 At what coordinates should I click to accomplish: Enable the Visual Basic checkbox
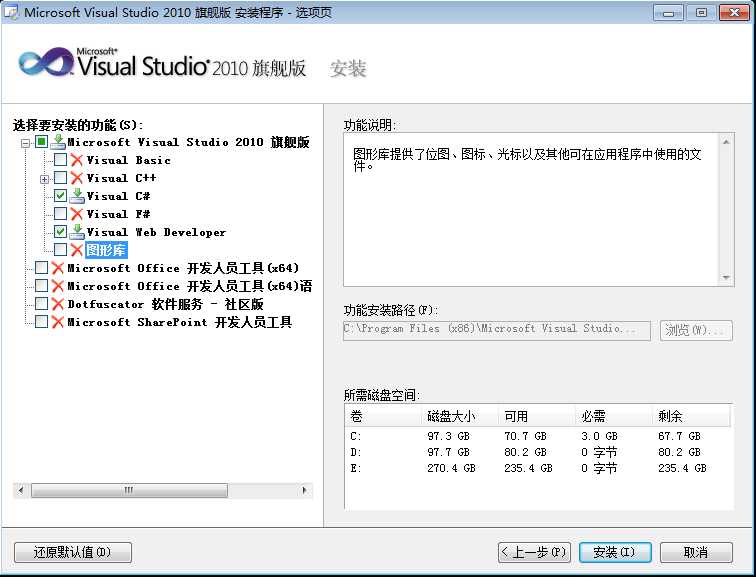tap(60, 160)
